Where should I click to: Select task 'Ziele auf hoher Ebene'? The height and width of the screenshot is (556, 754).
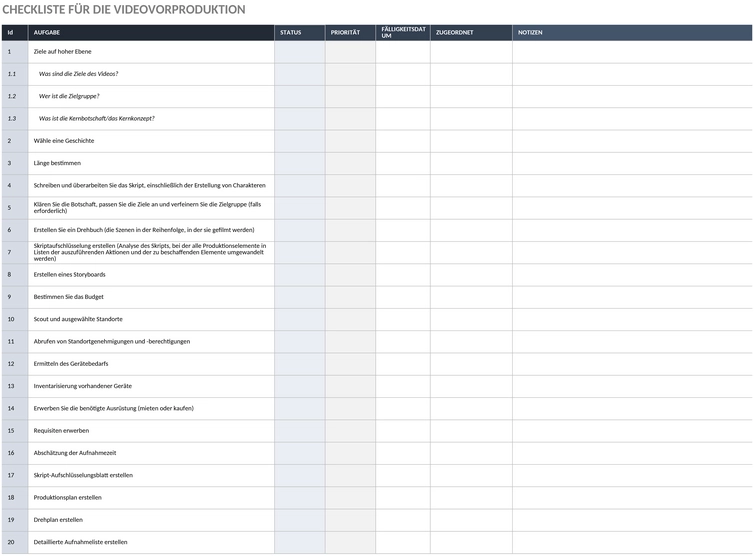[63, 51]
